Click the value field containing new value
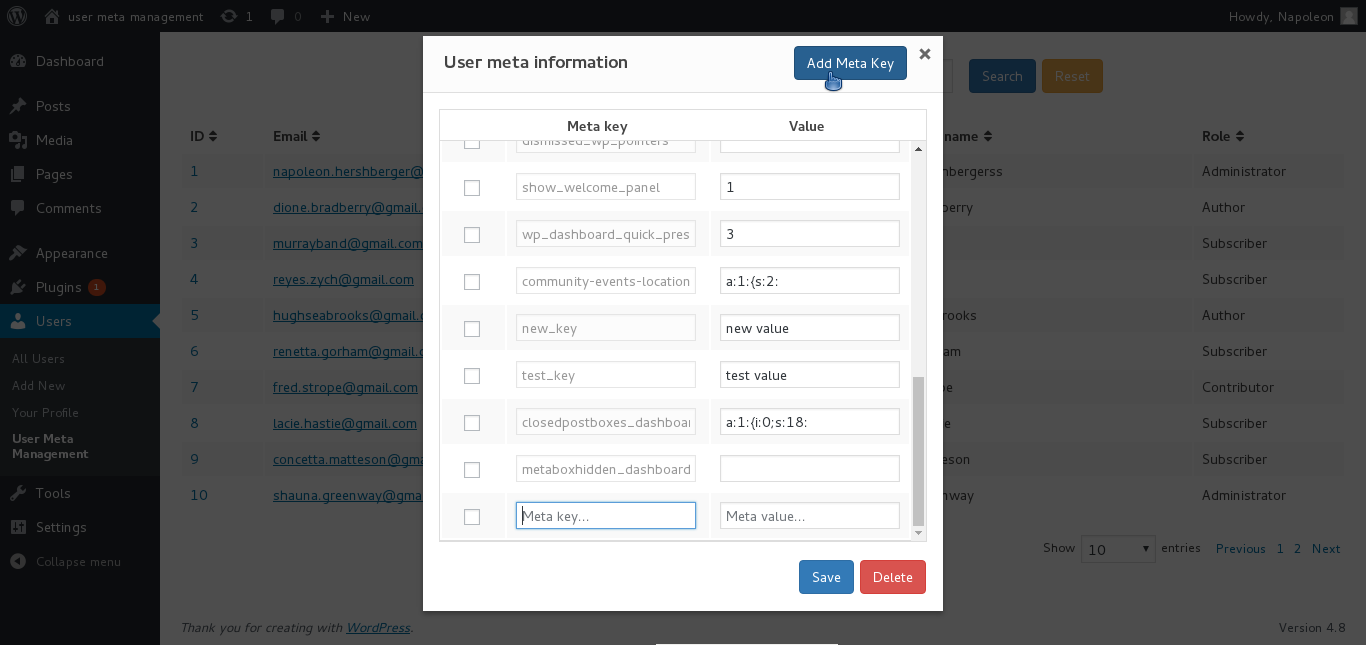Viewport: 1366px width, 645px height. [810, 328]
